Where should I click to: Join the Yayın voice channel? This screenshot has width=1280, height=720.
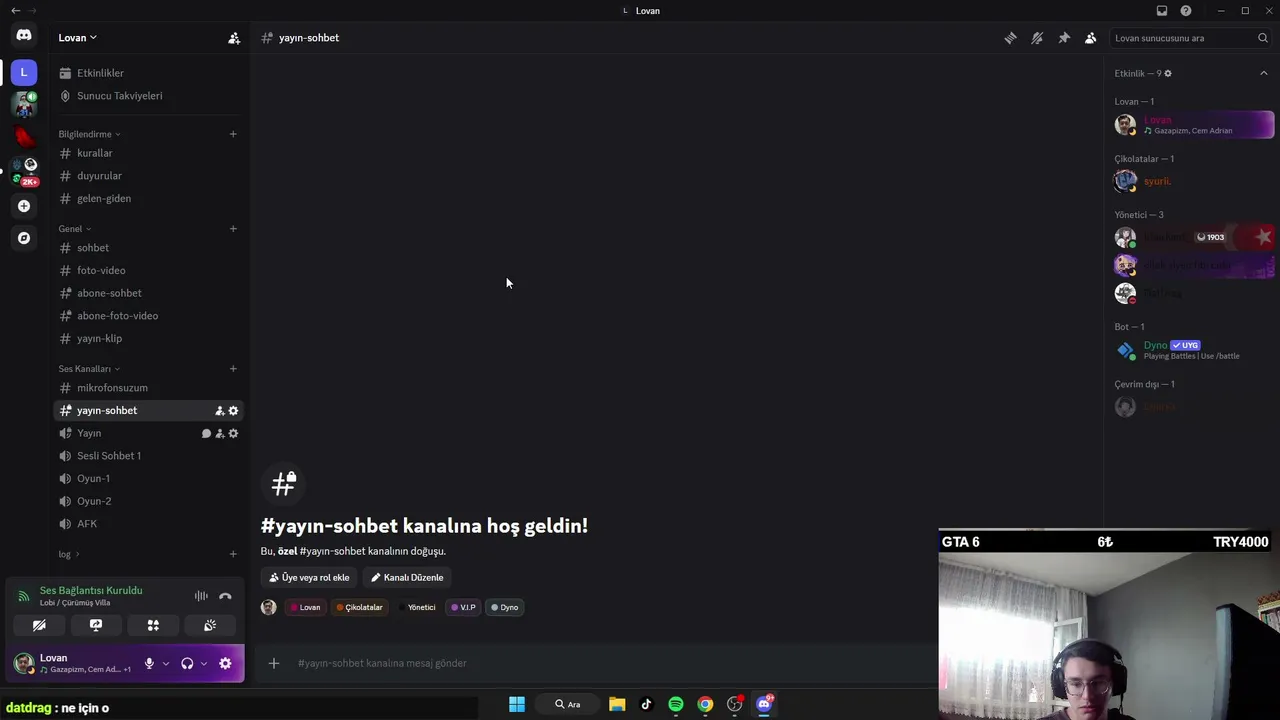(148, 433)
